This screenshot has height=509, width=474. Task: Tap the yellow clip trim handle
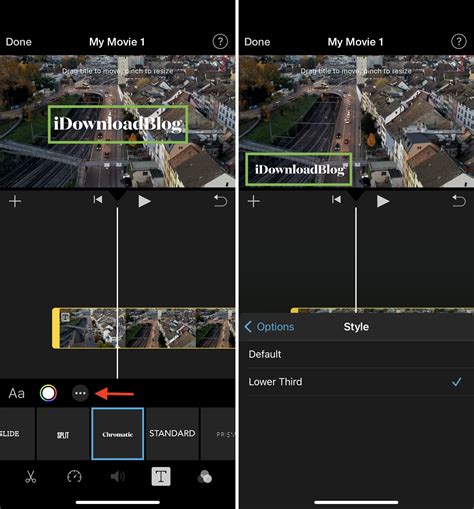(56, 328)
